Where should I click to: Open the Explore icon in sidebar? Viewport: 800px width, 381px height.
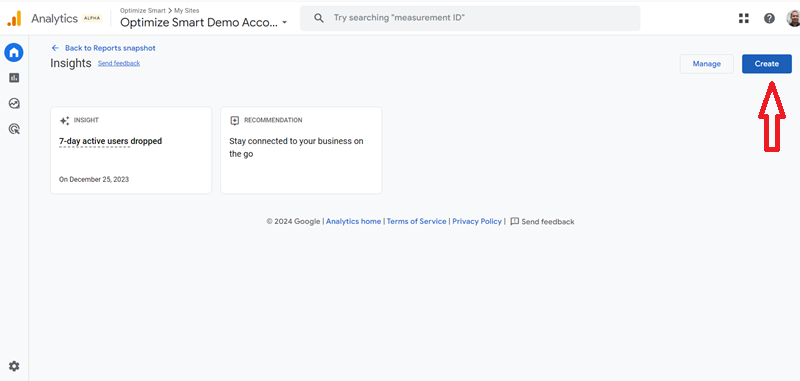coord(14,104)
